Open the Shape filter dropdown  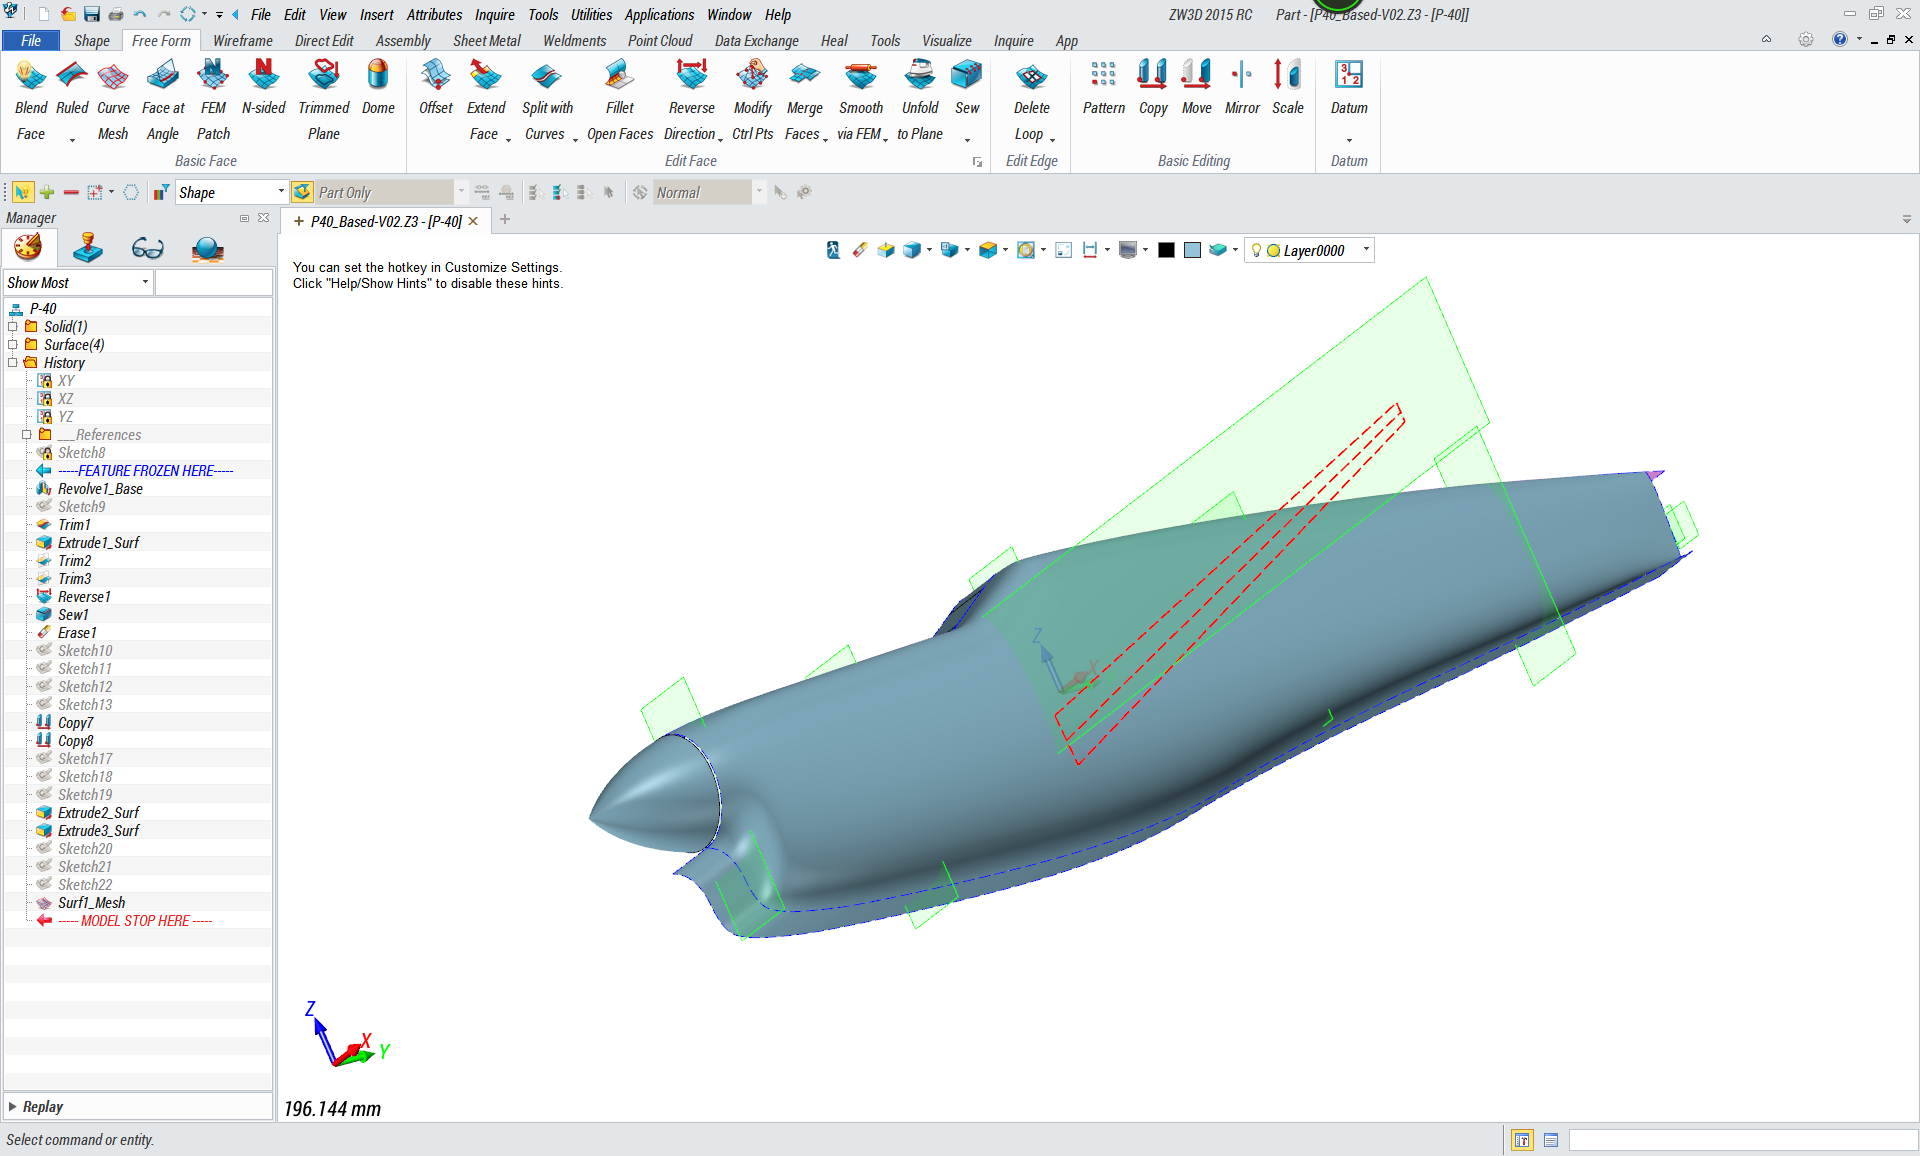(x=281, y=192)
